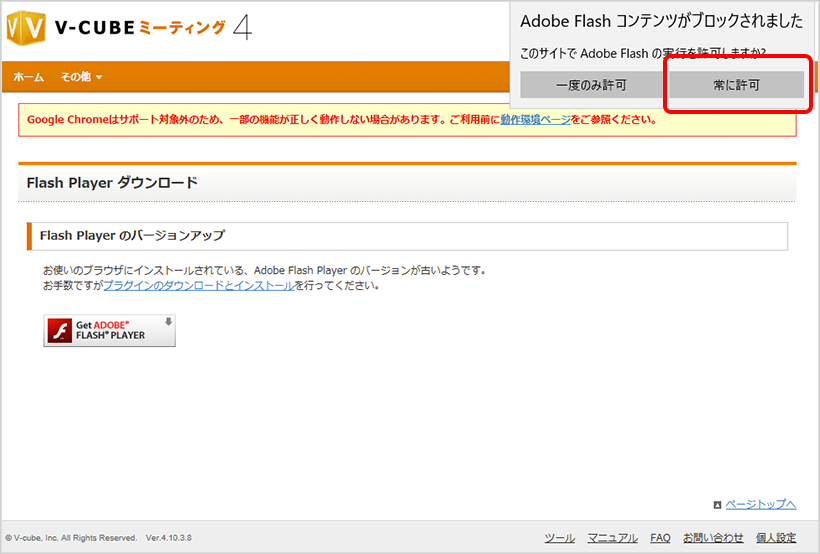Expand the その他 dropdown menu

81,77
